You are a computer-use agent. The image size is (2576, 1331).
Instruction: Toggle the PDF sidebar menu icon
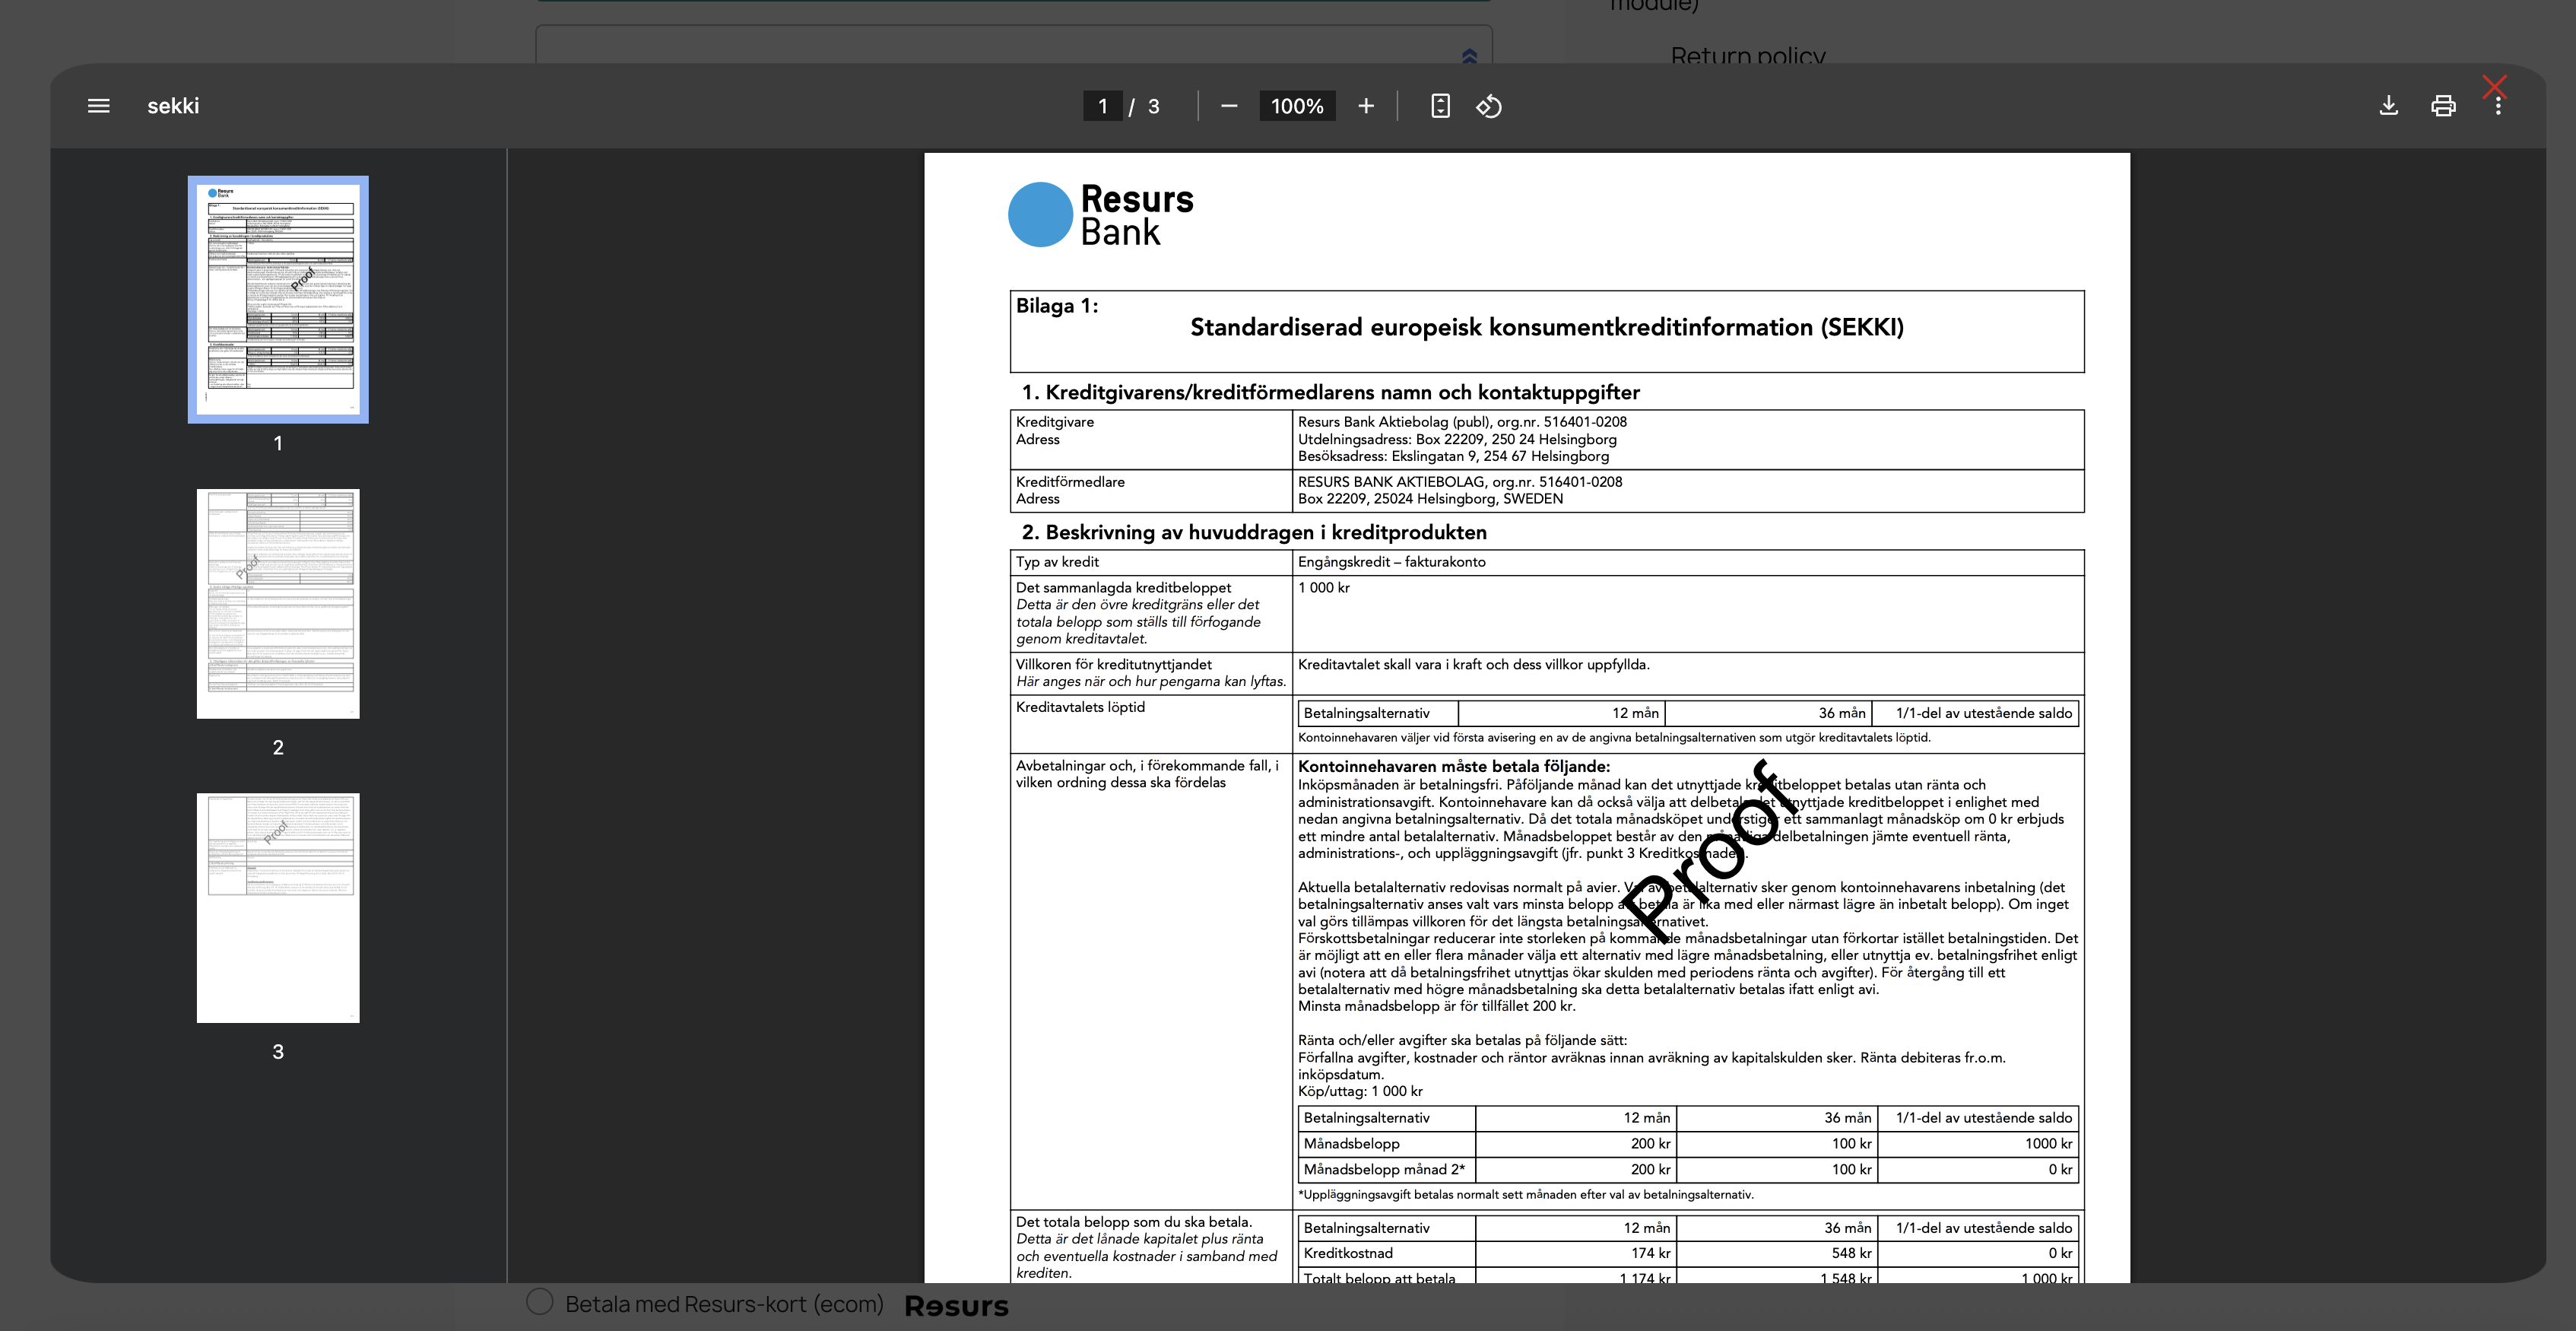click(x=98, y=106)
